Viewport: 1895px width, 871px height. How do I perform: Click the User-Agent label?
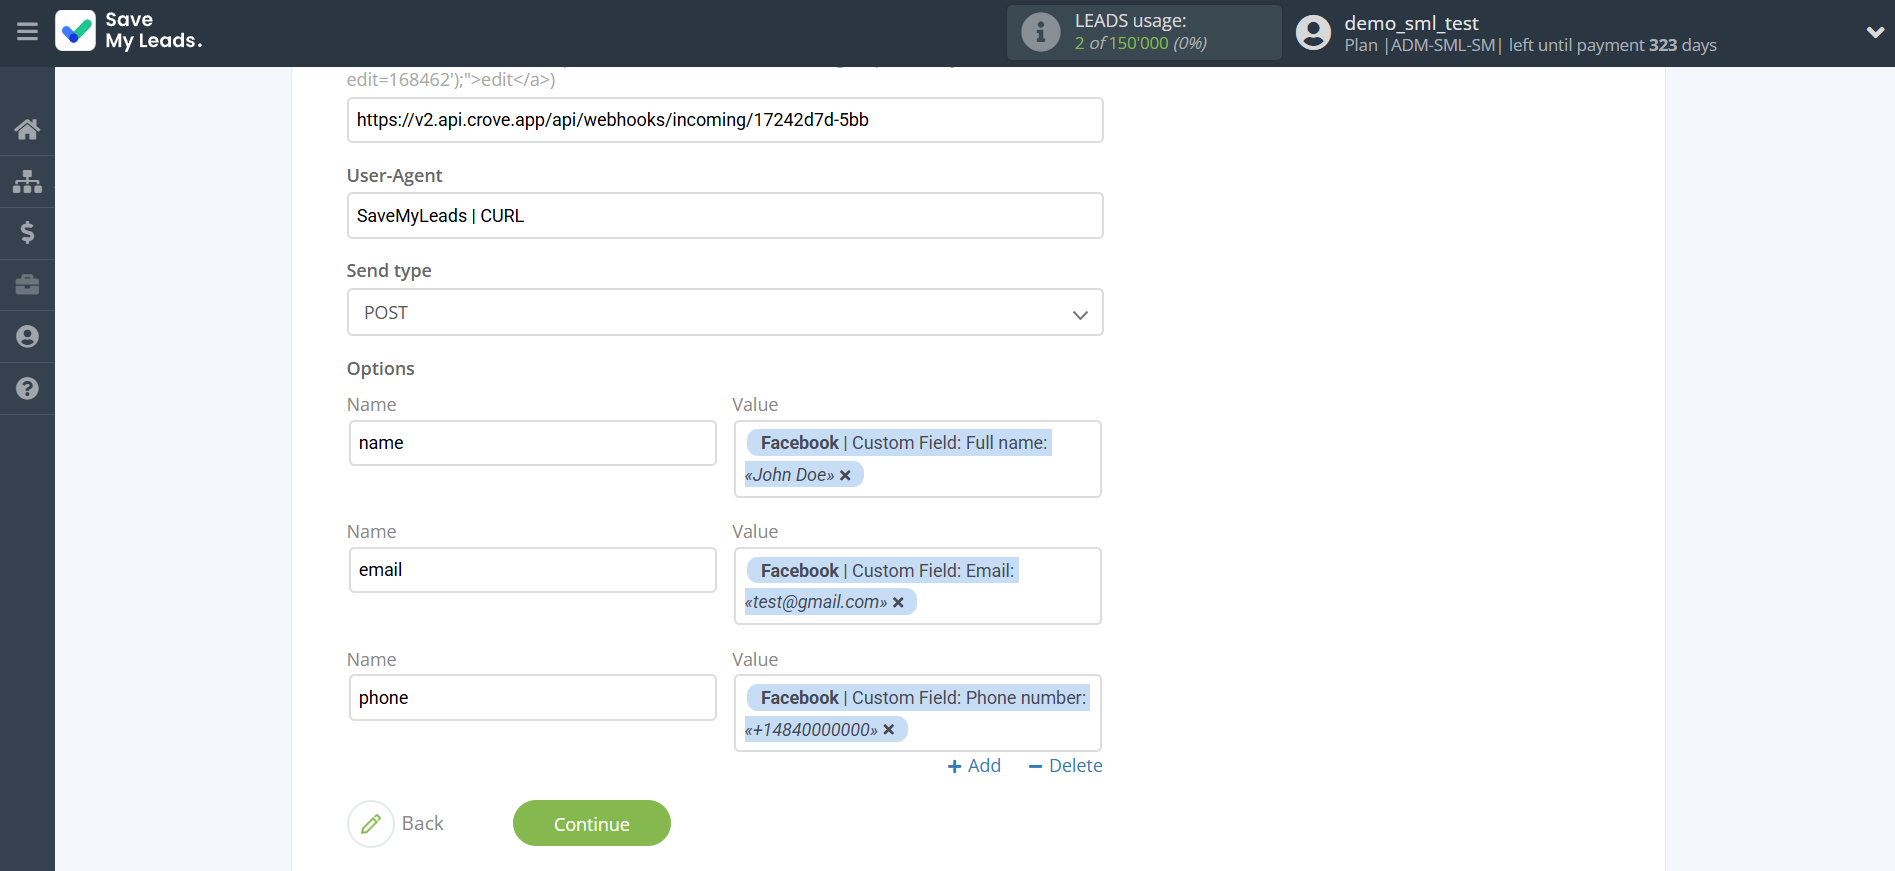click(x=394, y=175)
